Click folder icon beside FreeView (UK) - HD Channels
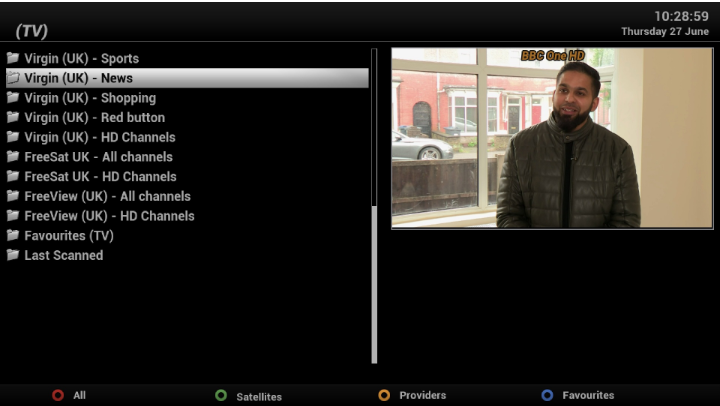The image size is (720, 406). point(13,216)
